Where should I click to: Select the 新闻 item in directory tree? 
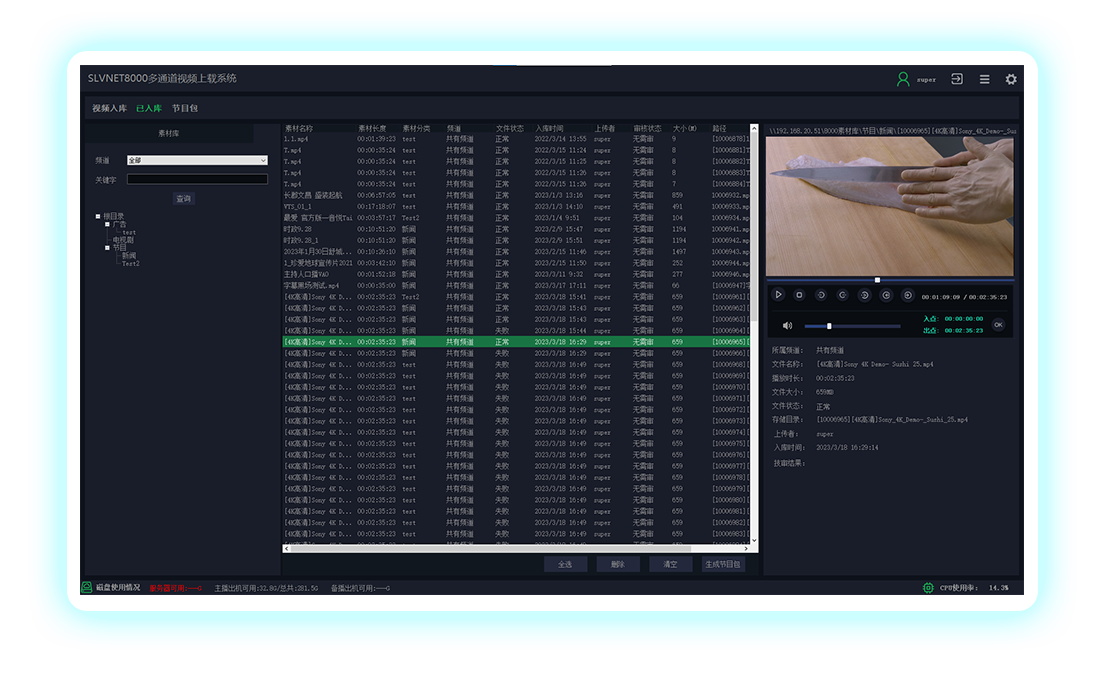pos(129,256)
